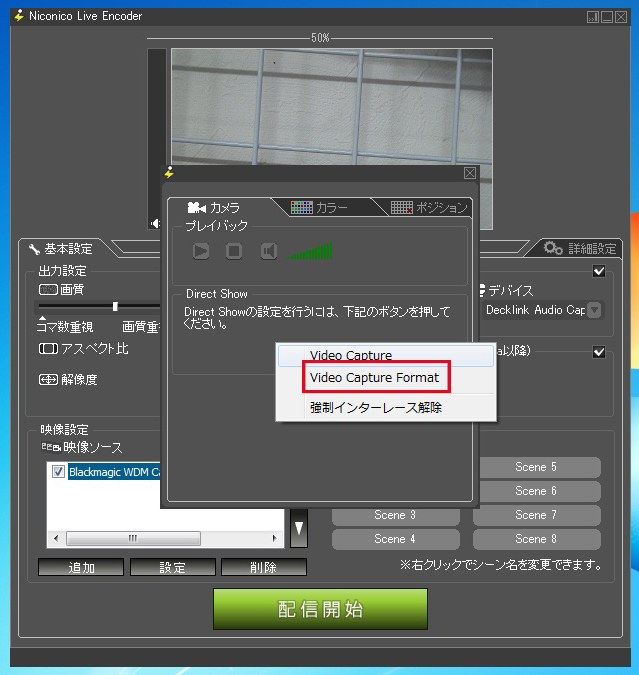Screen dimensions: 639x675
Task: Toggle the audio device section checkbox
Action: (x=599, y=271)
